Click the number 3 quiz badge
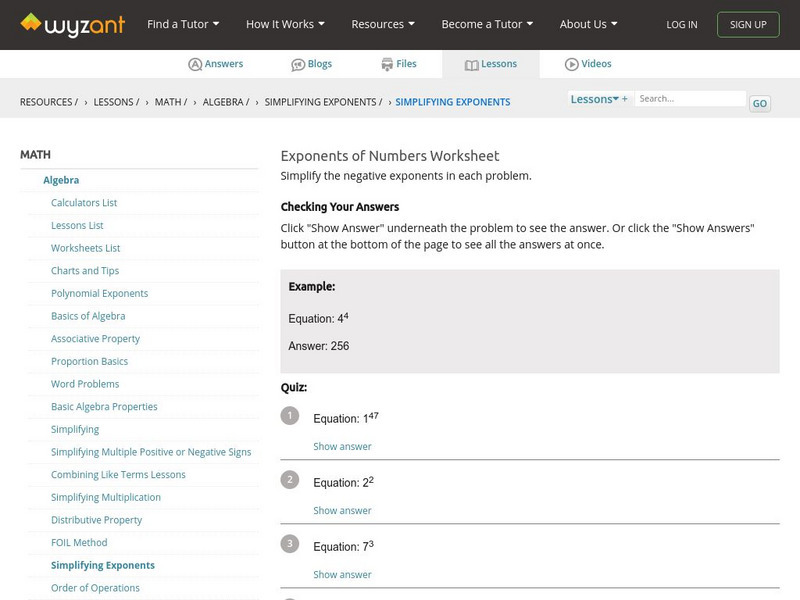Screen dimensions: 800x600 click(290, 544)
